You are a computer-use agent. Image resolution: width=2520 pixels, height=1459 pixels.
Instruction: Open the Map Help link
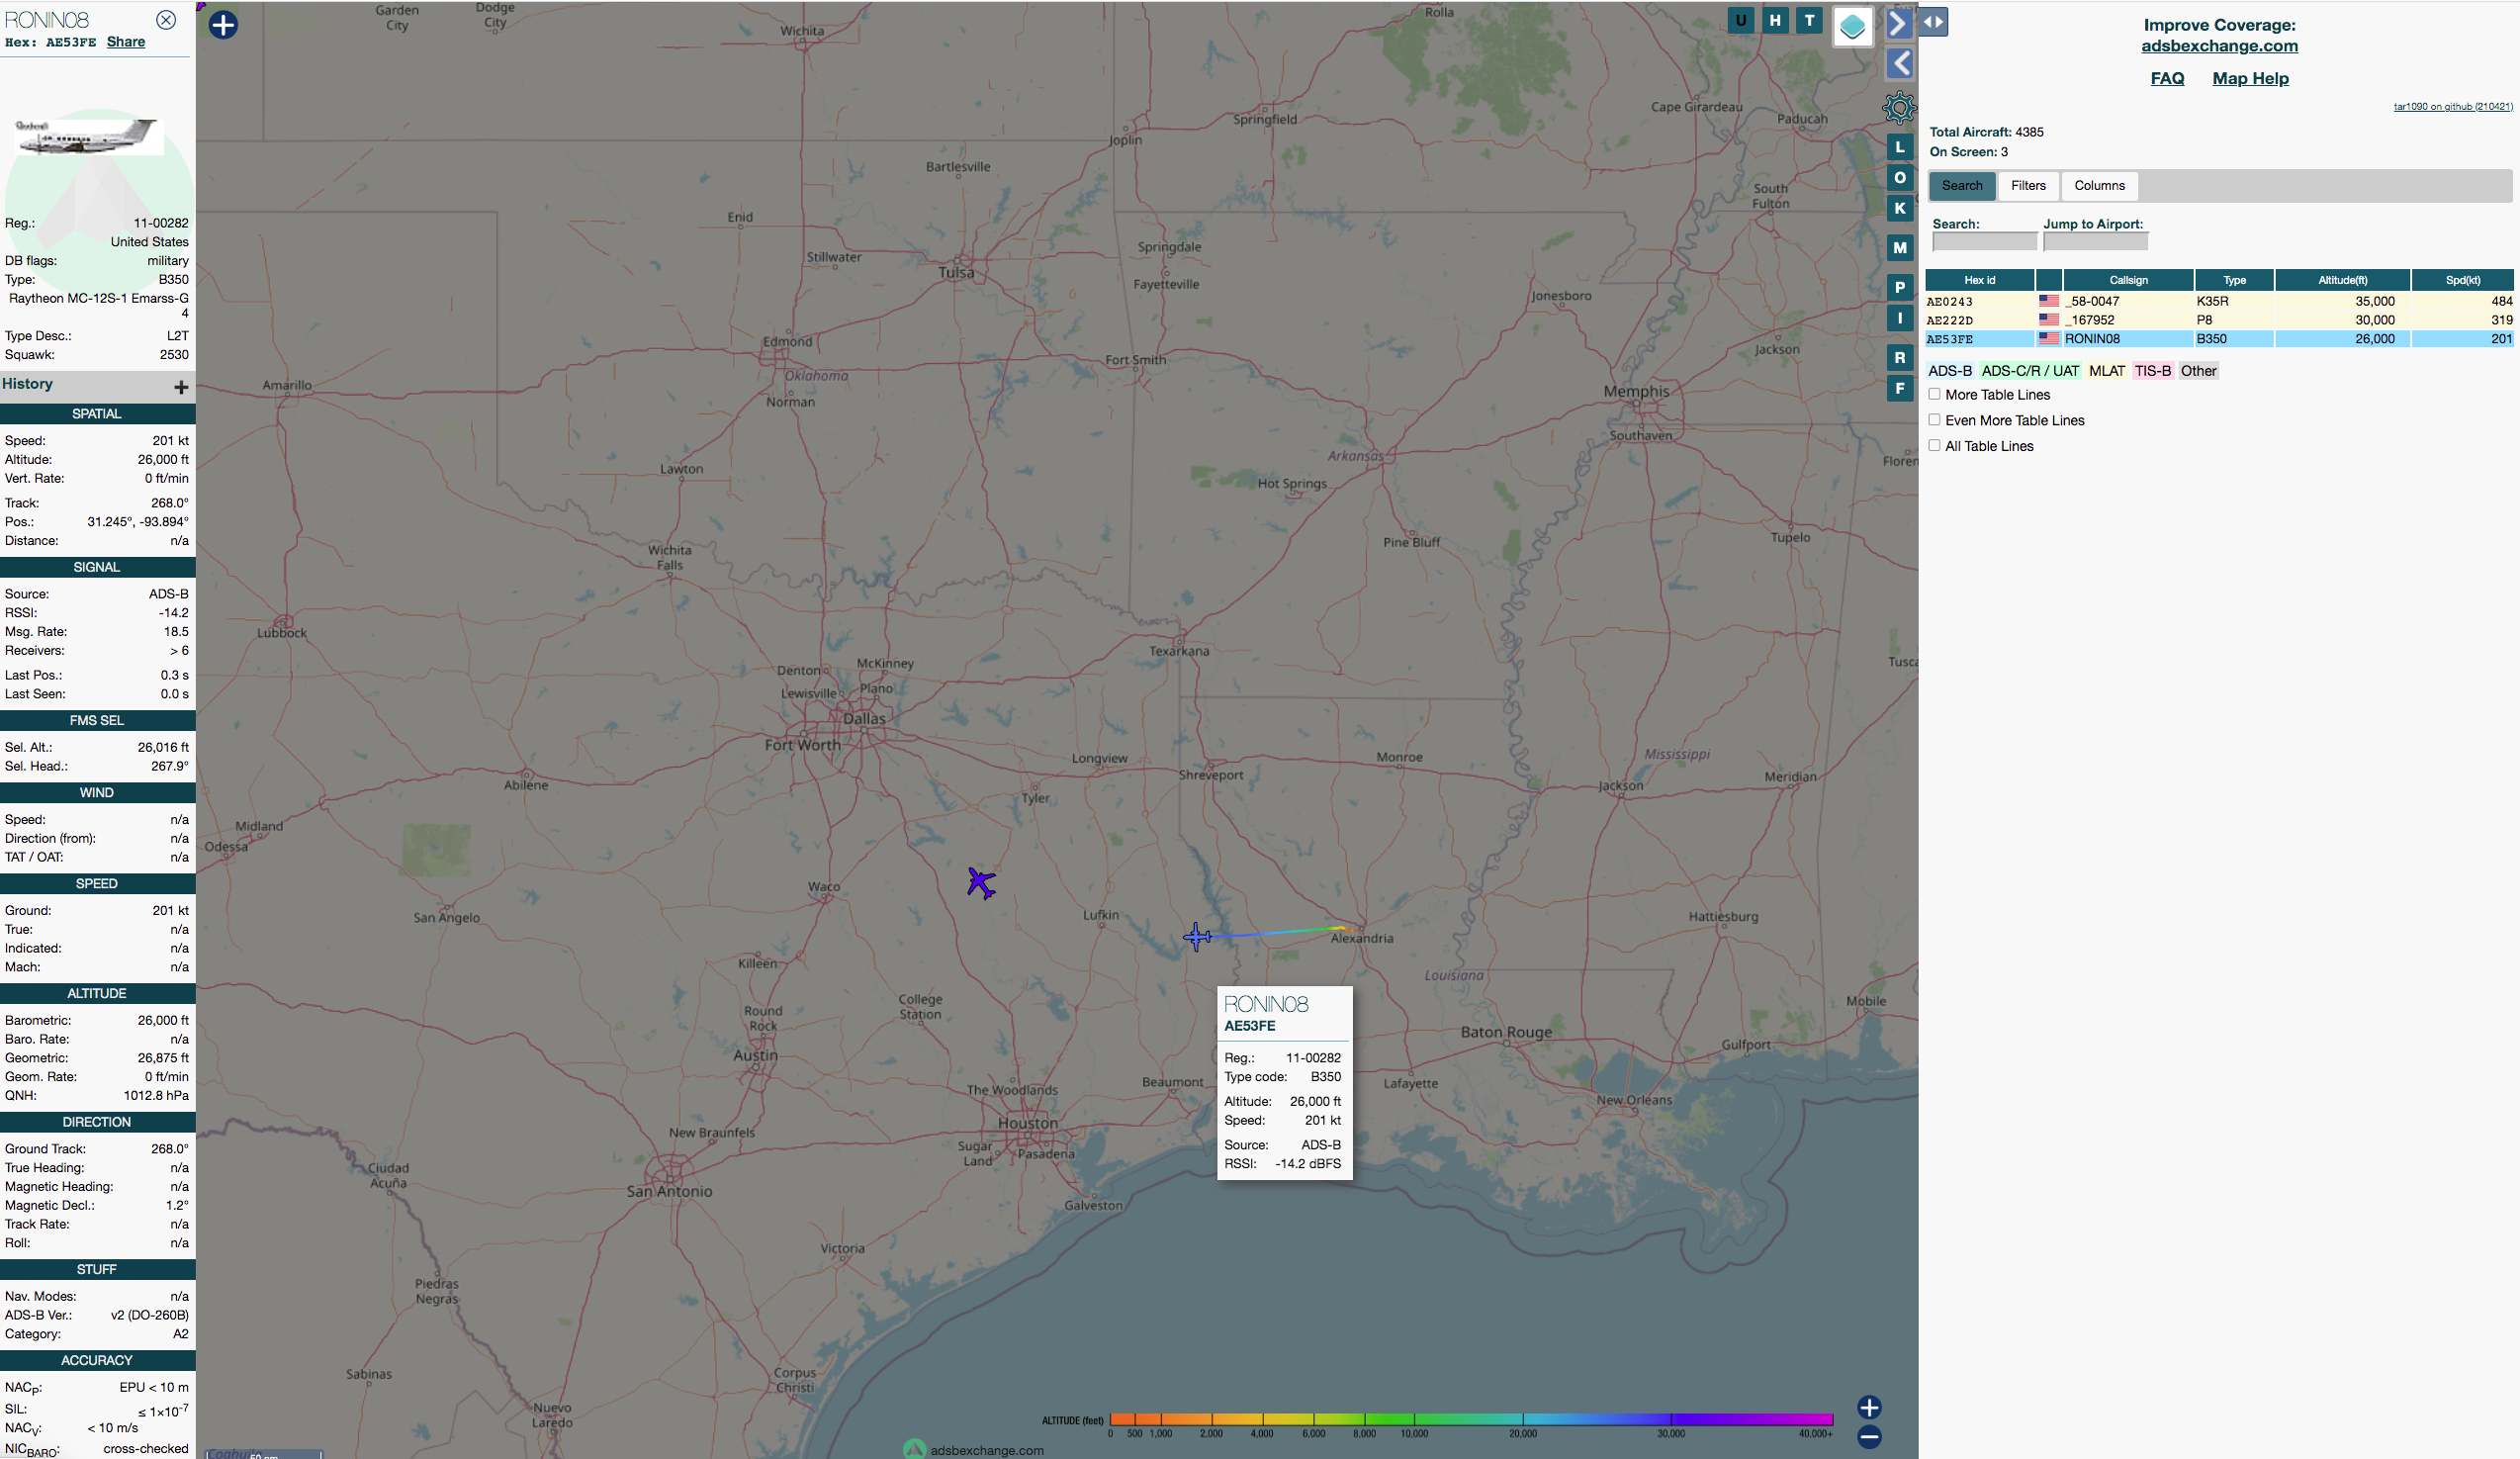(2250, 78)
